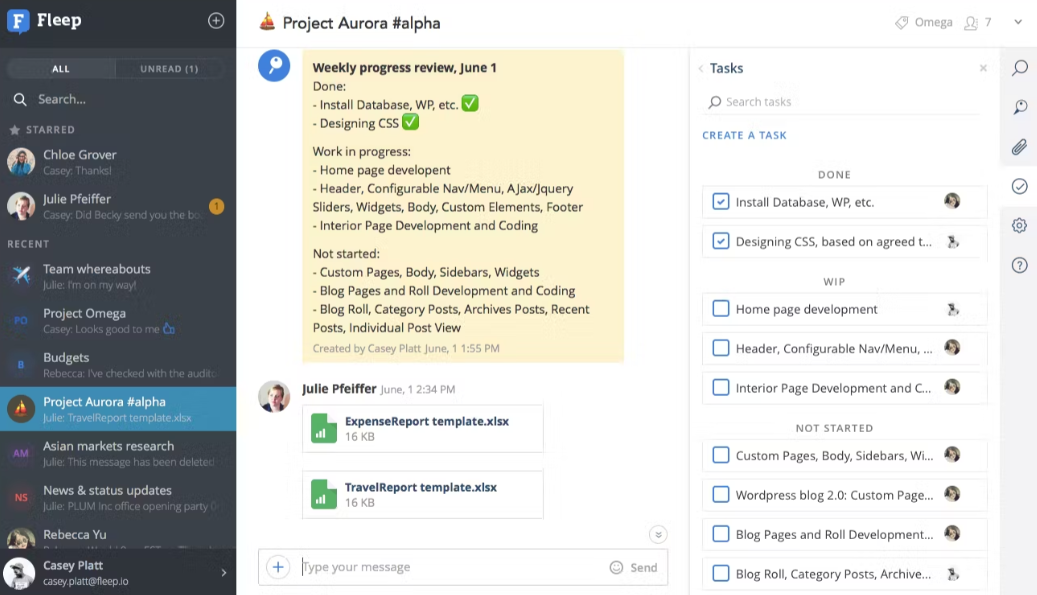1037x595 pixels.
Task: Click assignee avatar on Home page development task
Action: 952,309
